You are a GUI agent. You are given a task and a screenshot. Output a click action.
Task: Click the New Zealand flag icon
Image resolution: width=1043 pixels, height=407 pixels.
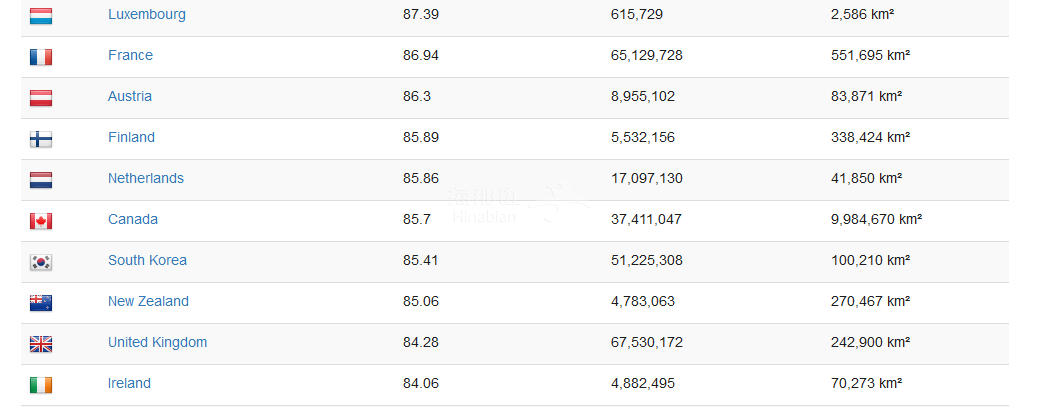coord(41,303)
